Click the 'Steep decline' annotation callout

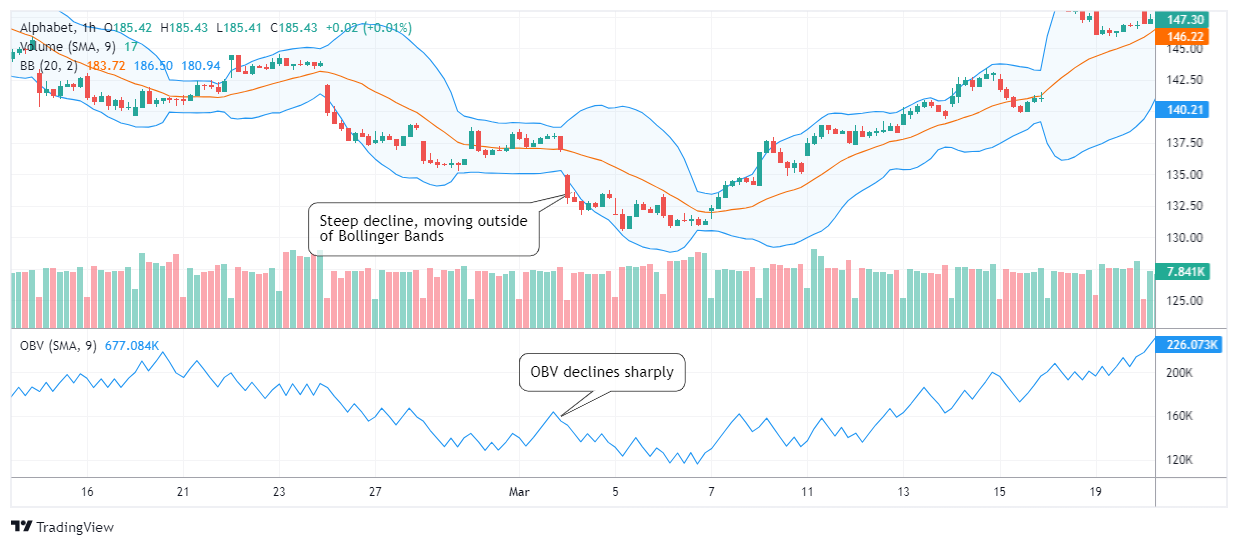tap(424, 229)
